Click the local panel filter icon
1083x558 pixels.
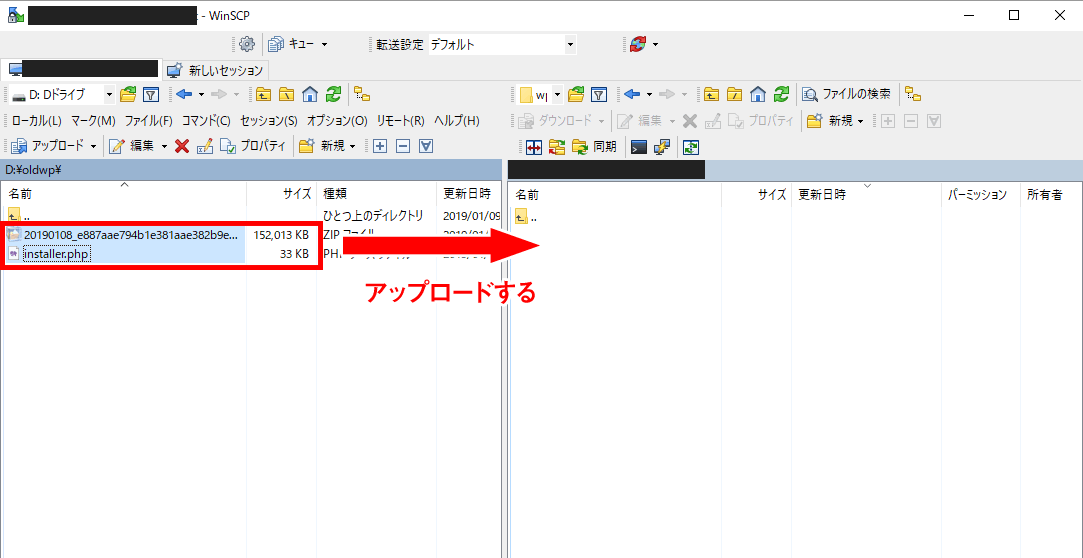[151, 95]
